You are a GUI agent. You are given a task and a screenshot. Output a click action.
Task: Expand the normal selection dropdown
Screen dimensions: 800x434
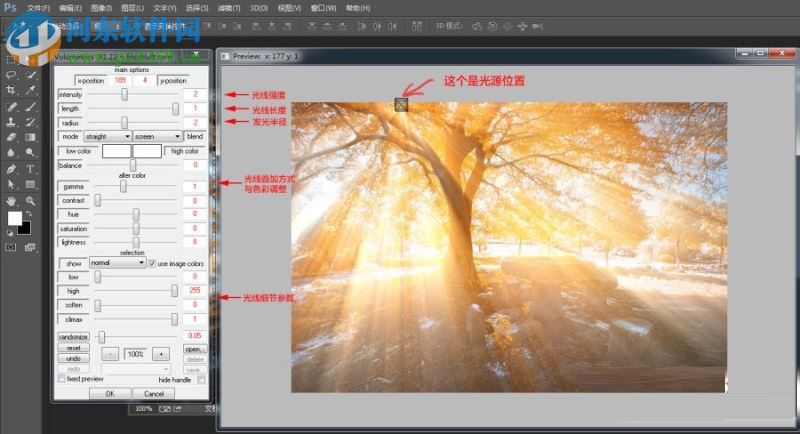coord(117,263)
